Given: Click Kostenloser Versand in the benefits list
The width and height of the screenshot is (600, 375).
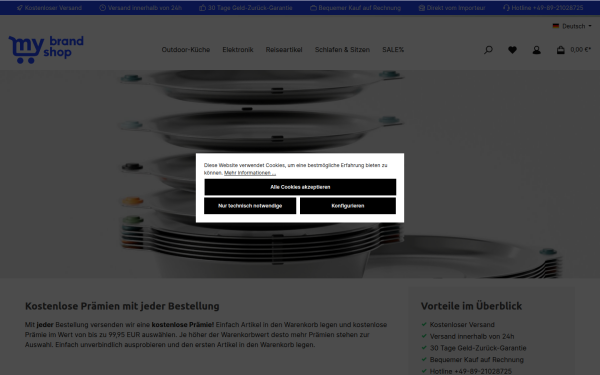Looking at the screenshot, I should 462,324.
